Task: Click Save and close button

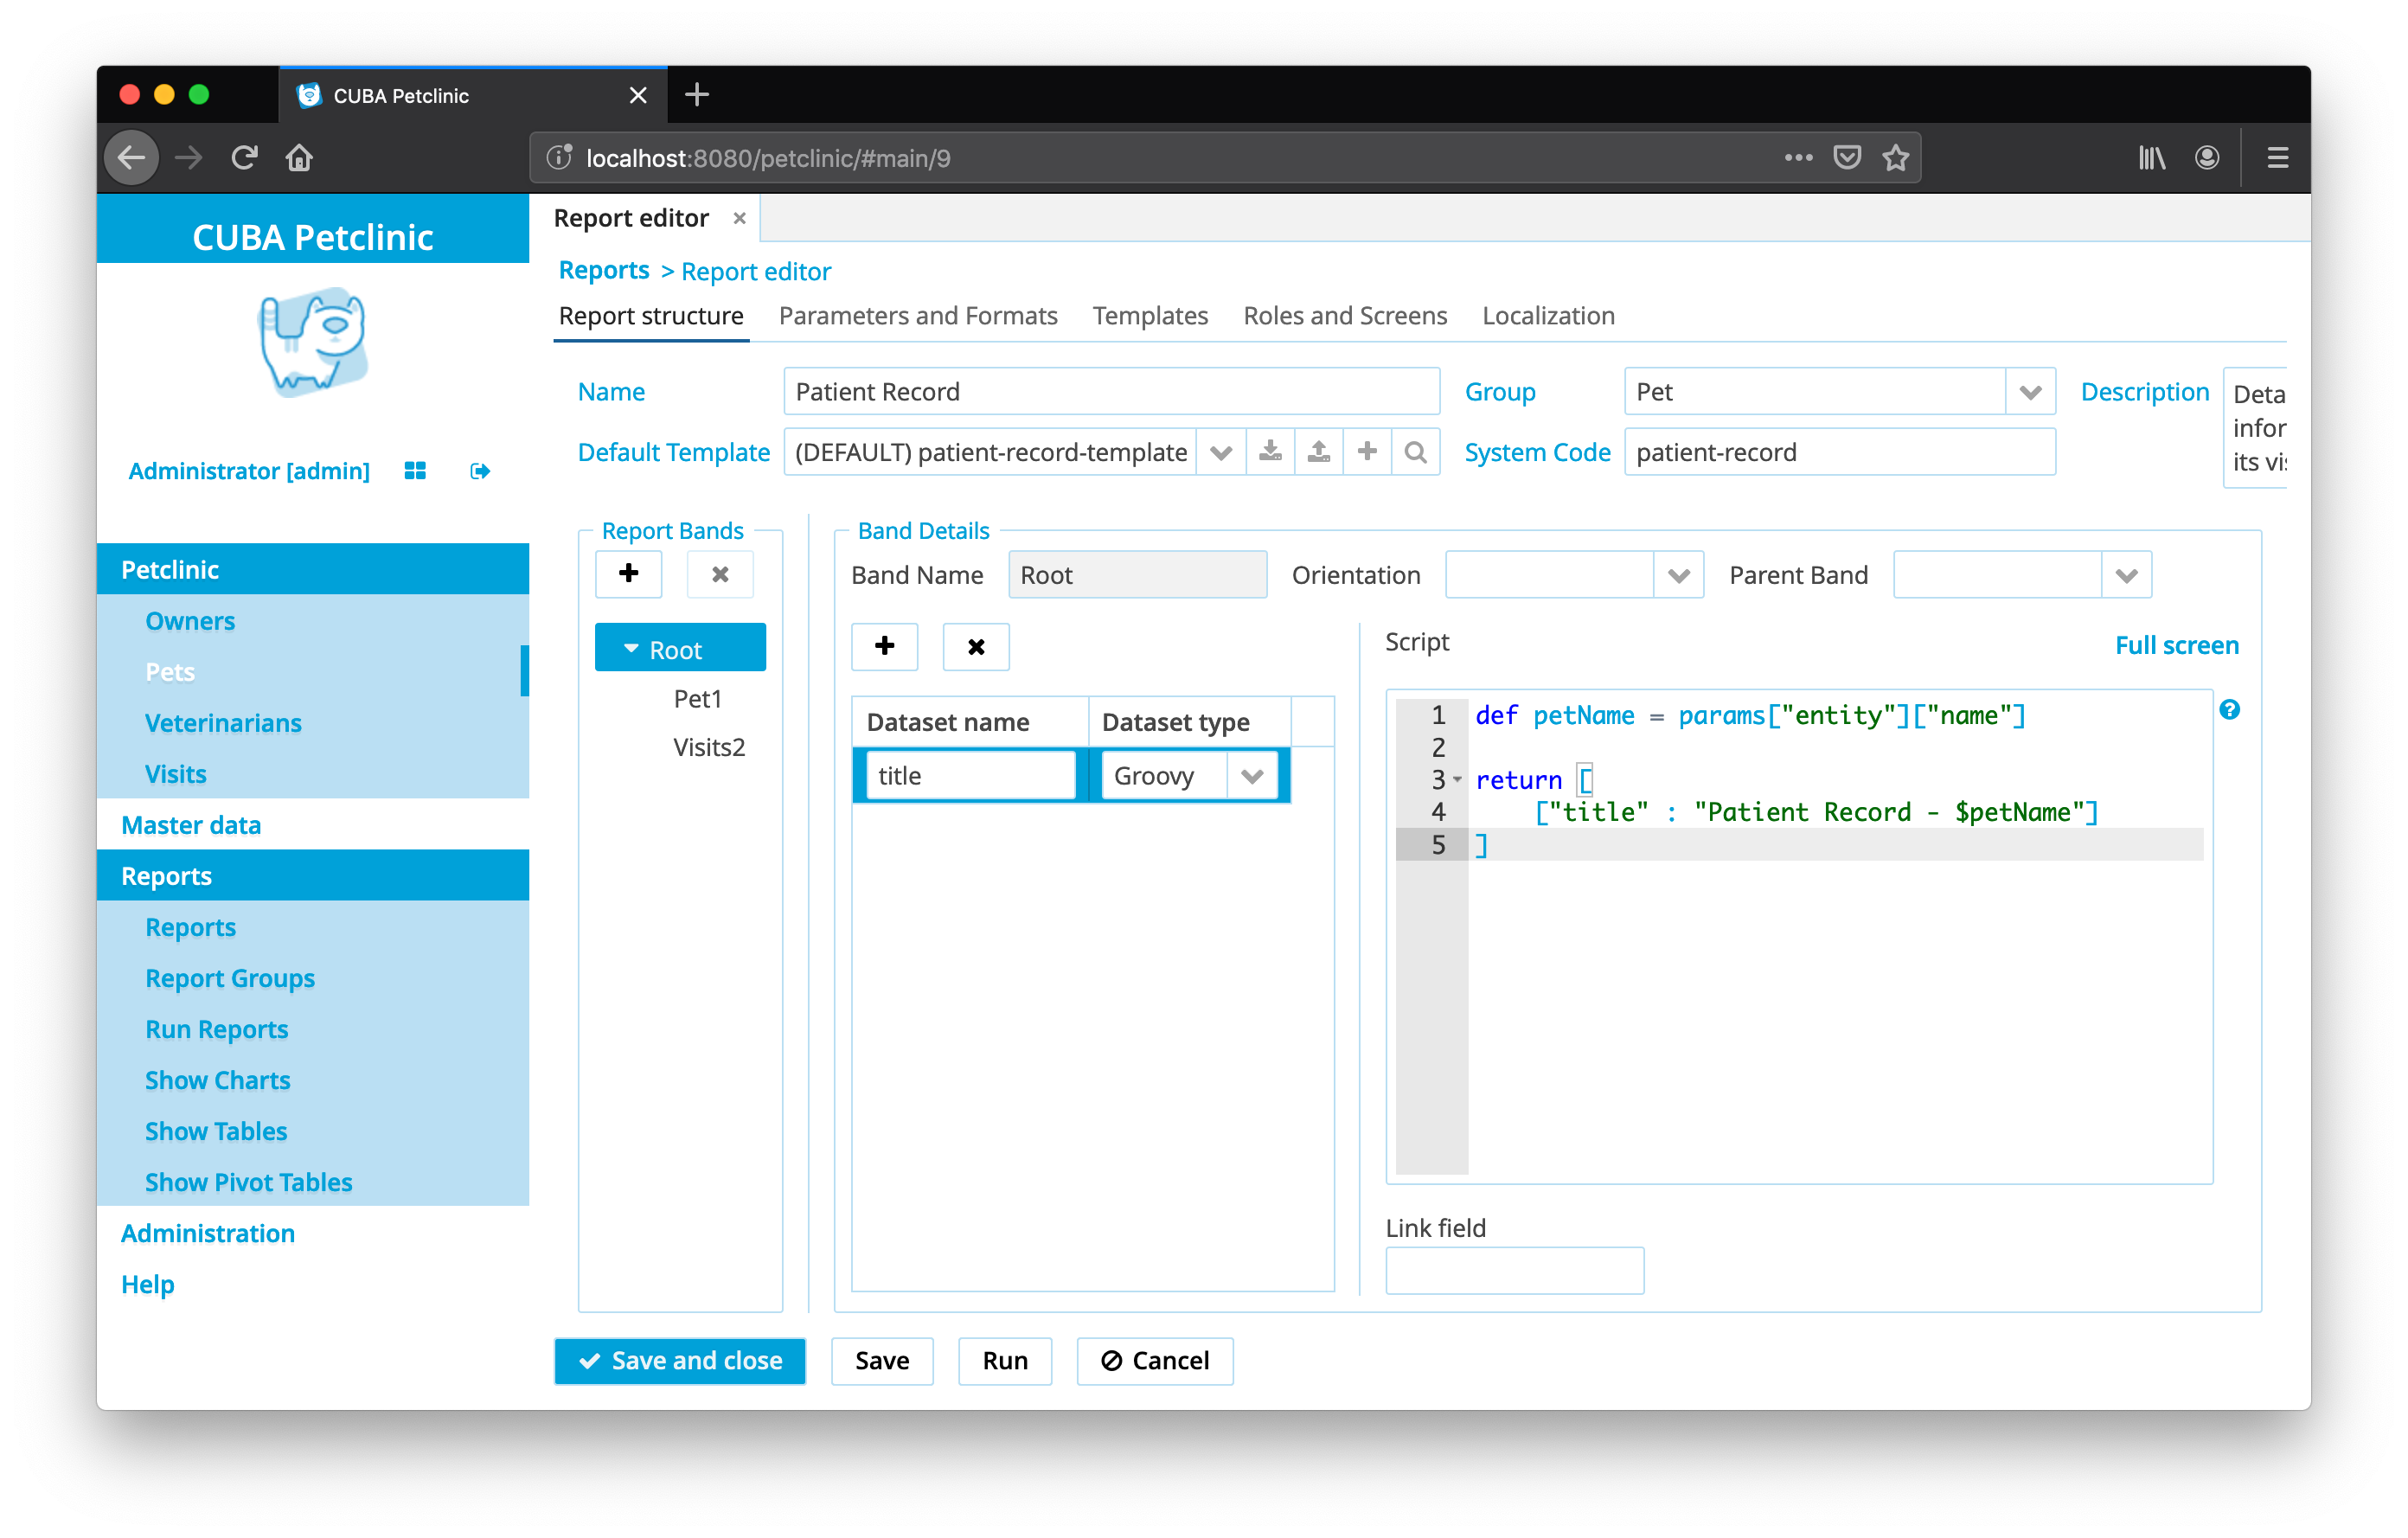Action: (680, 1360)
